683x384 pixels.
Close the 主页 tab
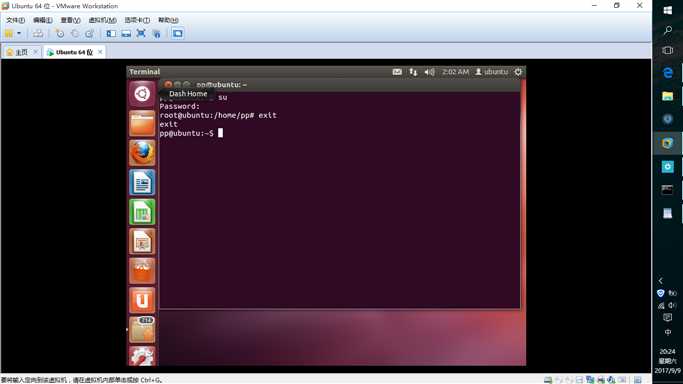pyautogui.click(x=36, y=52)
